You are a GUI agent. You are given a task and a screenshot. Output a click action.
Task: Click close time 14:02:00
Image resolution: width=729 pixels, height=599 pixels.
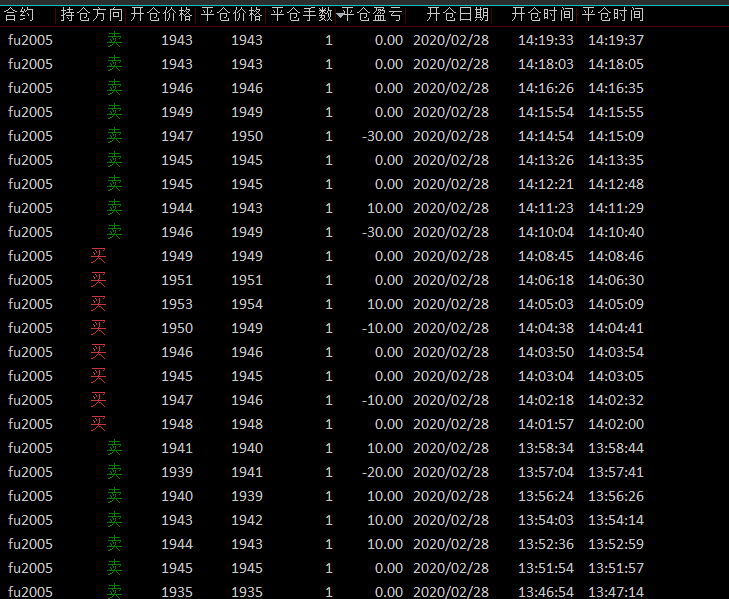616,424
